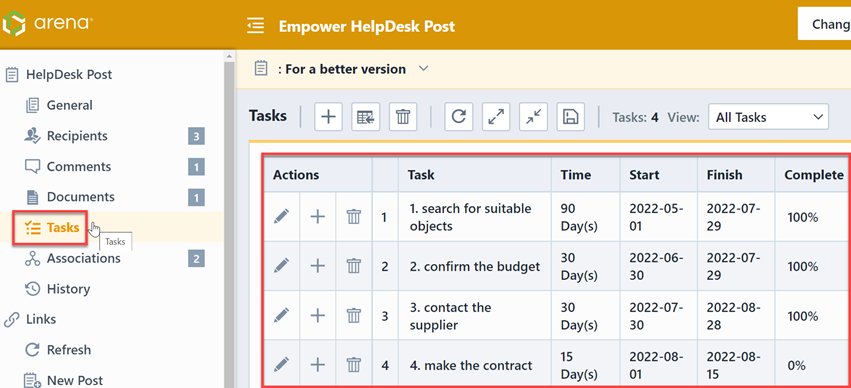Click the finish date 2022-08-28 cell
Screen dimensions: 851x388
point(736,316)
